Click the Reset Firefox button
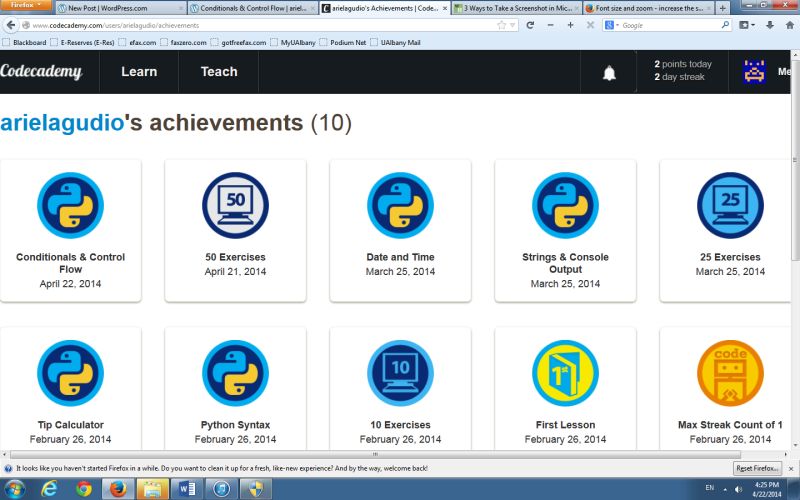This screenshot has width=800, height=500. pyautogui.click(x=757, y=468)
